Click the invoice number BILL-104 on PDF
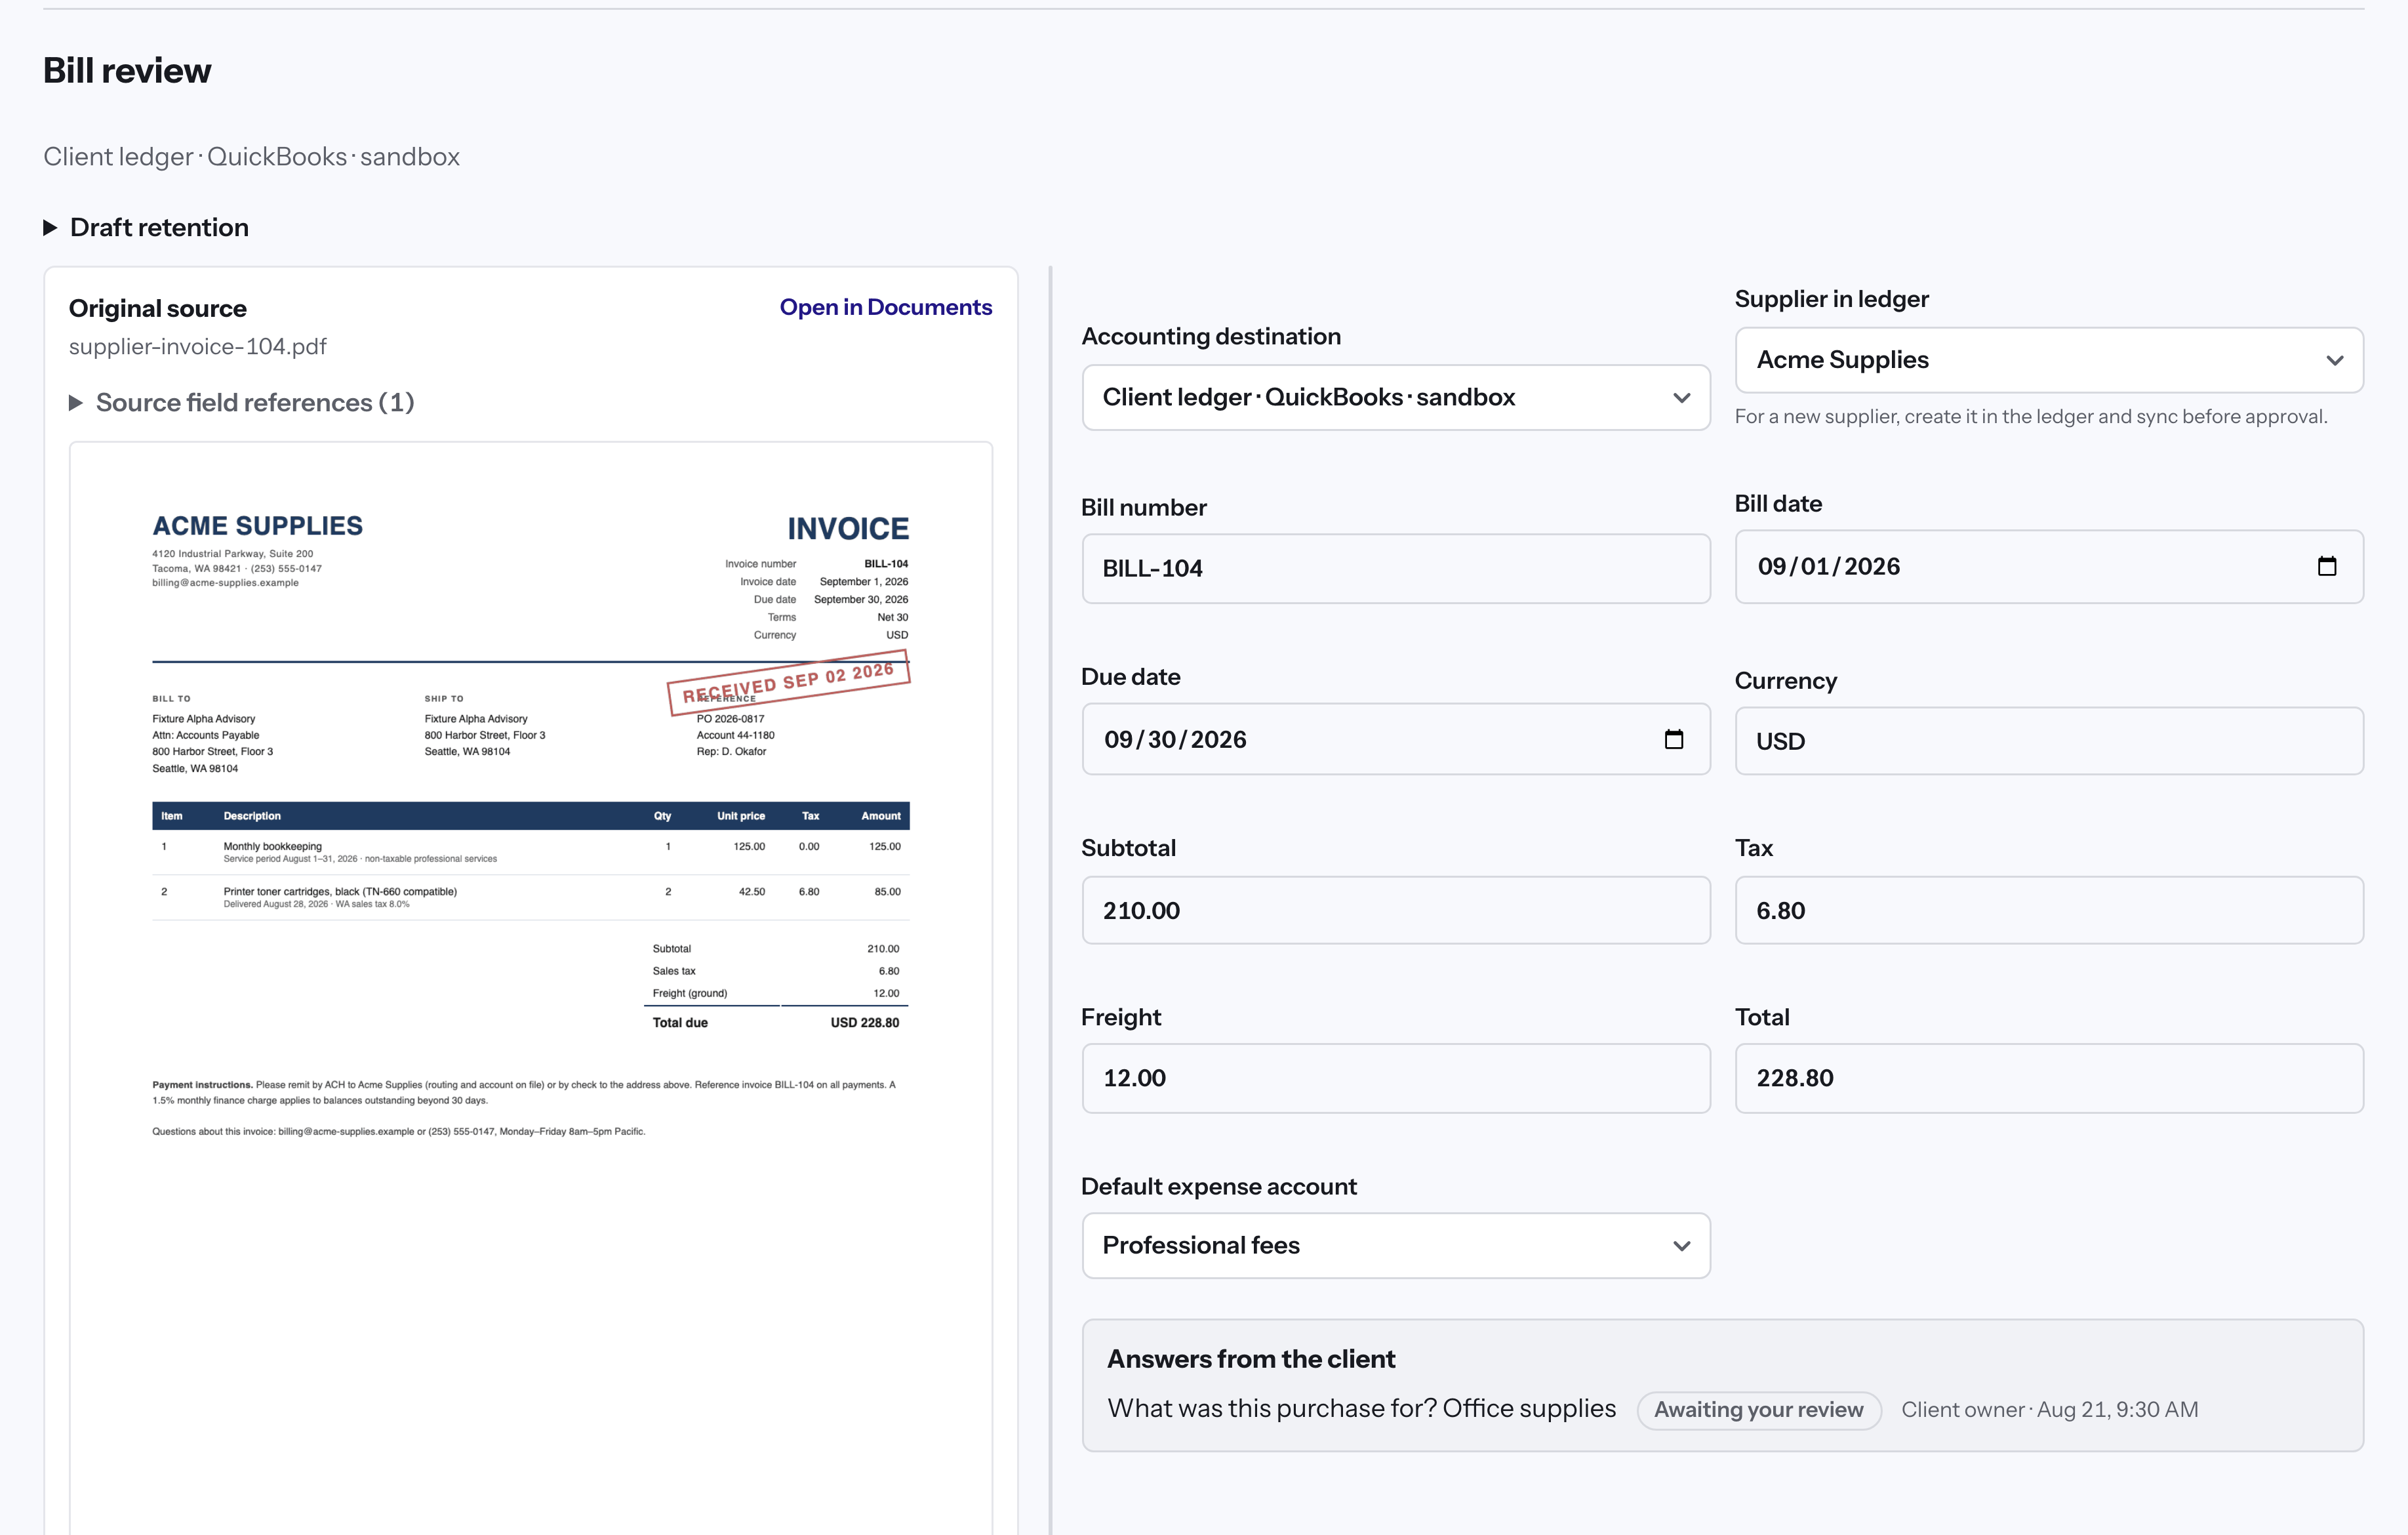This screenshot has width=2408, height=1535. pyautogui.click(x=886, y=563)
